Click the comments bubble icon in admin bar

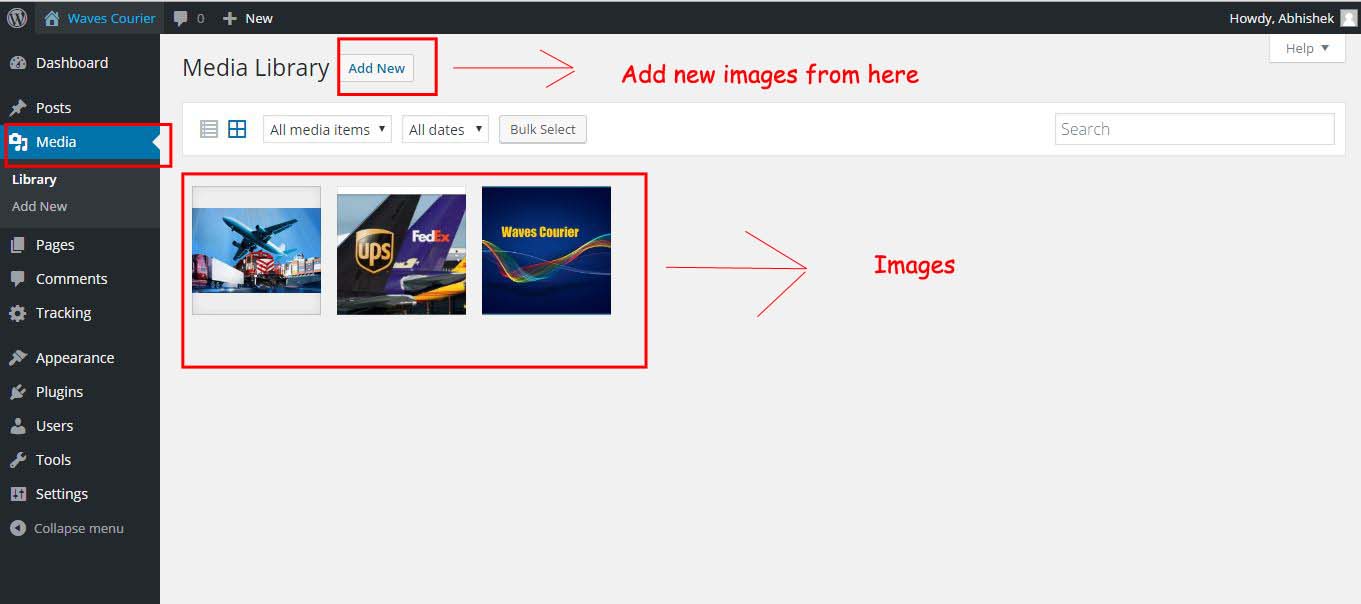pos(180,18)
